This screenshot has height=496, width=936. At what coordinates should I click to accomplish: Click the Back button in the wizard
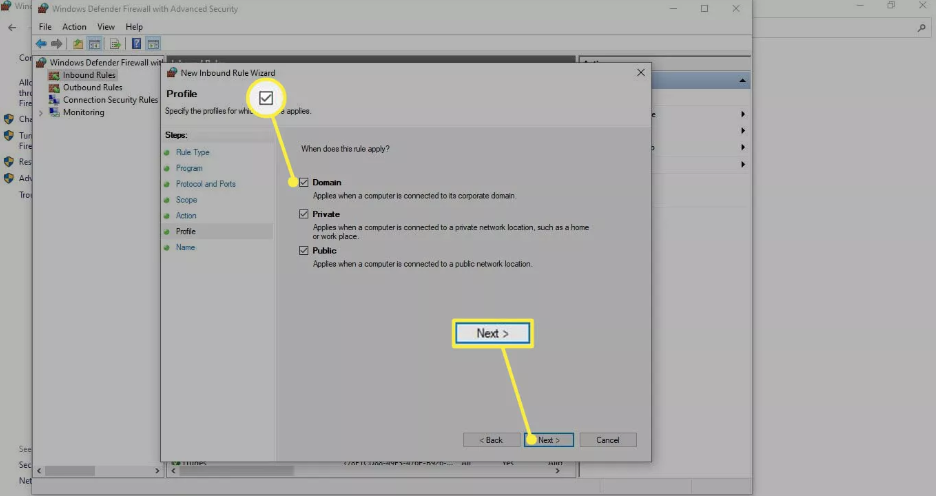pos(491,440)
